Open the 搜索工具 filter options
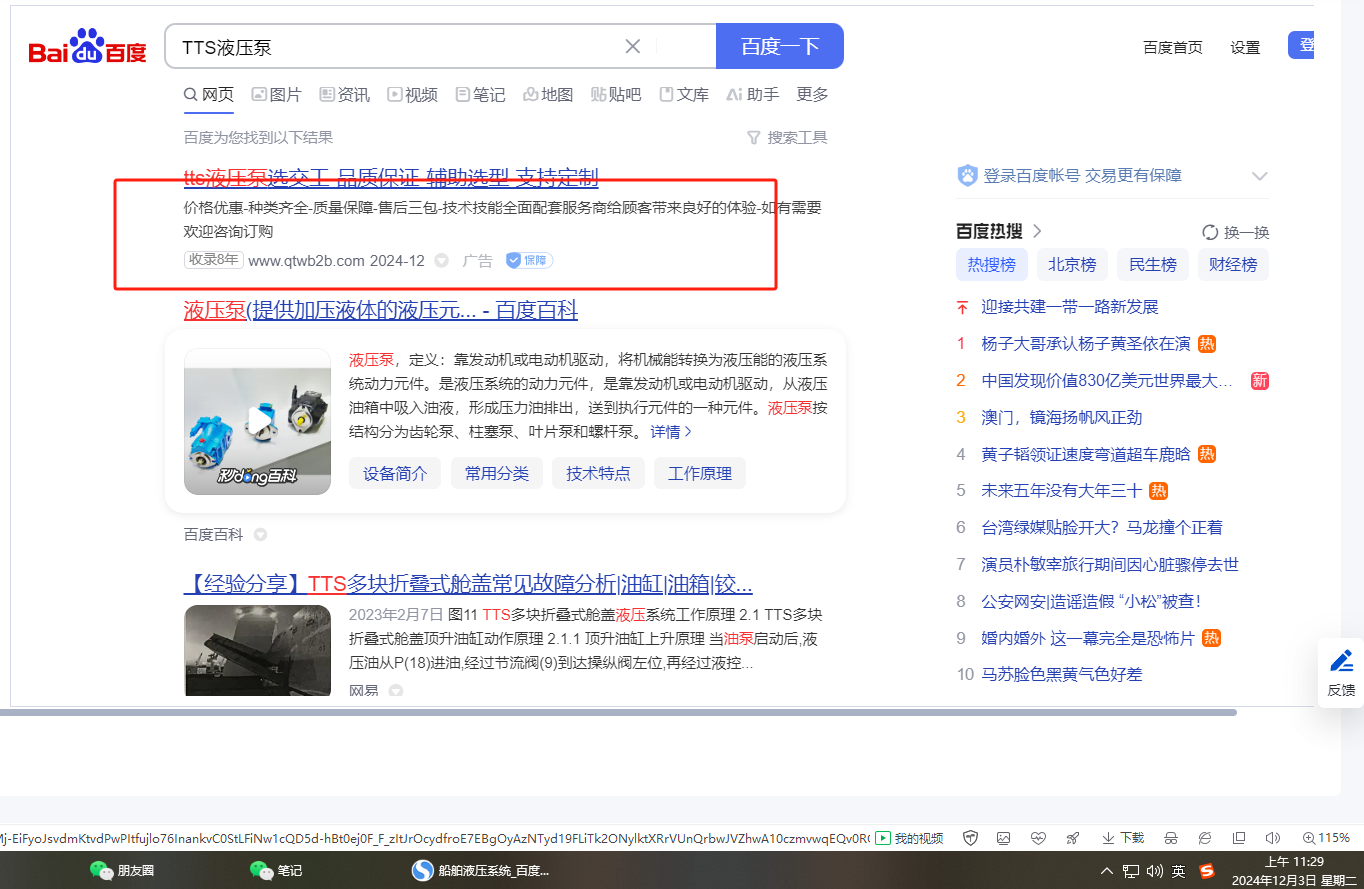Image resolution: width=1364 pixels, height=889 pixels. (787, 137)
